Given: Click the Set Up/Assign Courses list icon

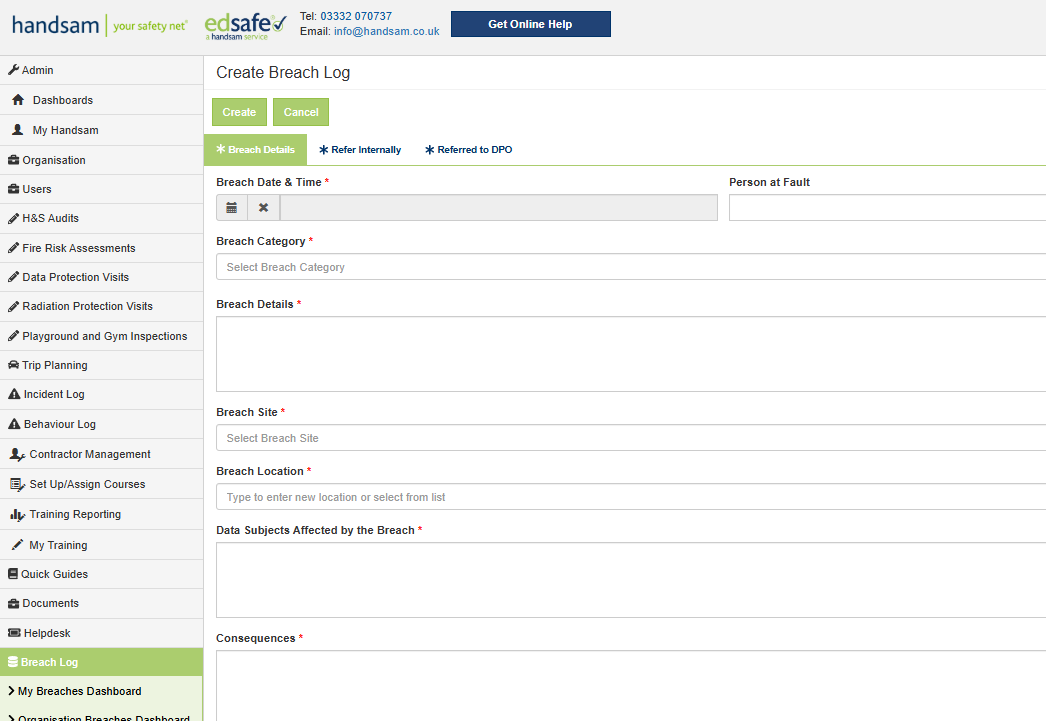Looking at the screenshot, I should tap(17, 484).
